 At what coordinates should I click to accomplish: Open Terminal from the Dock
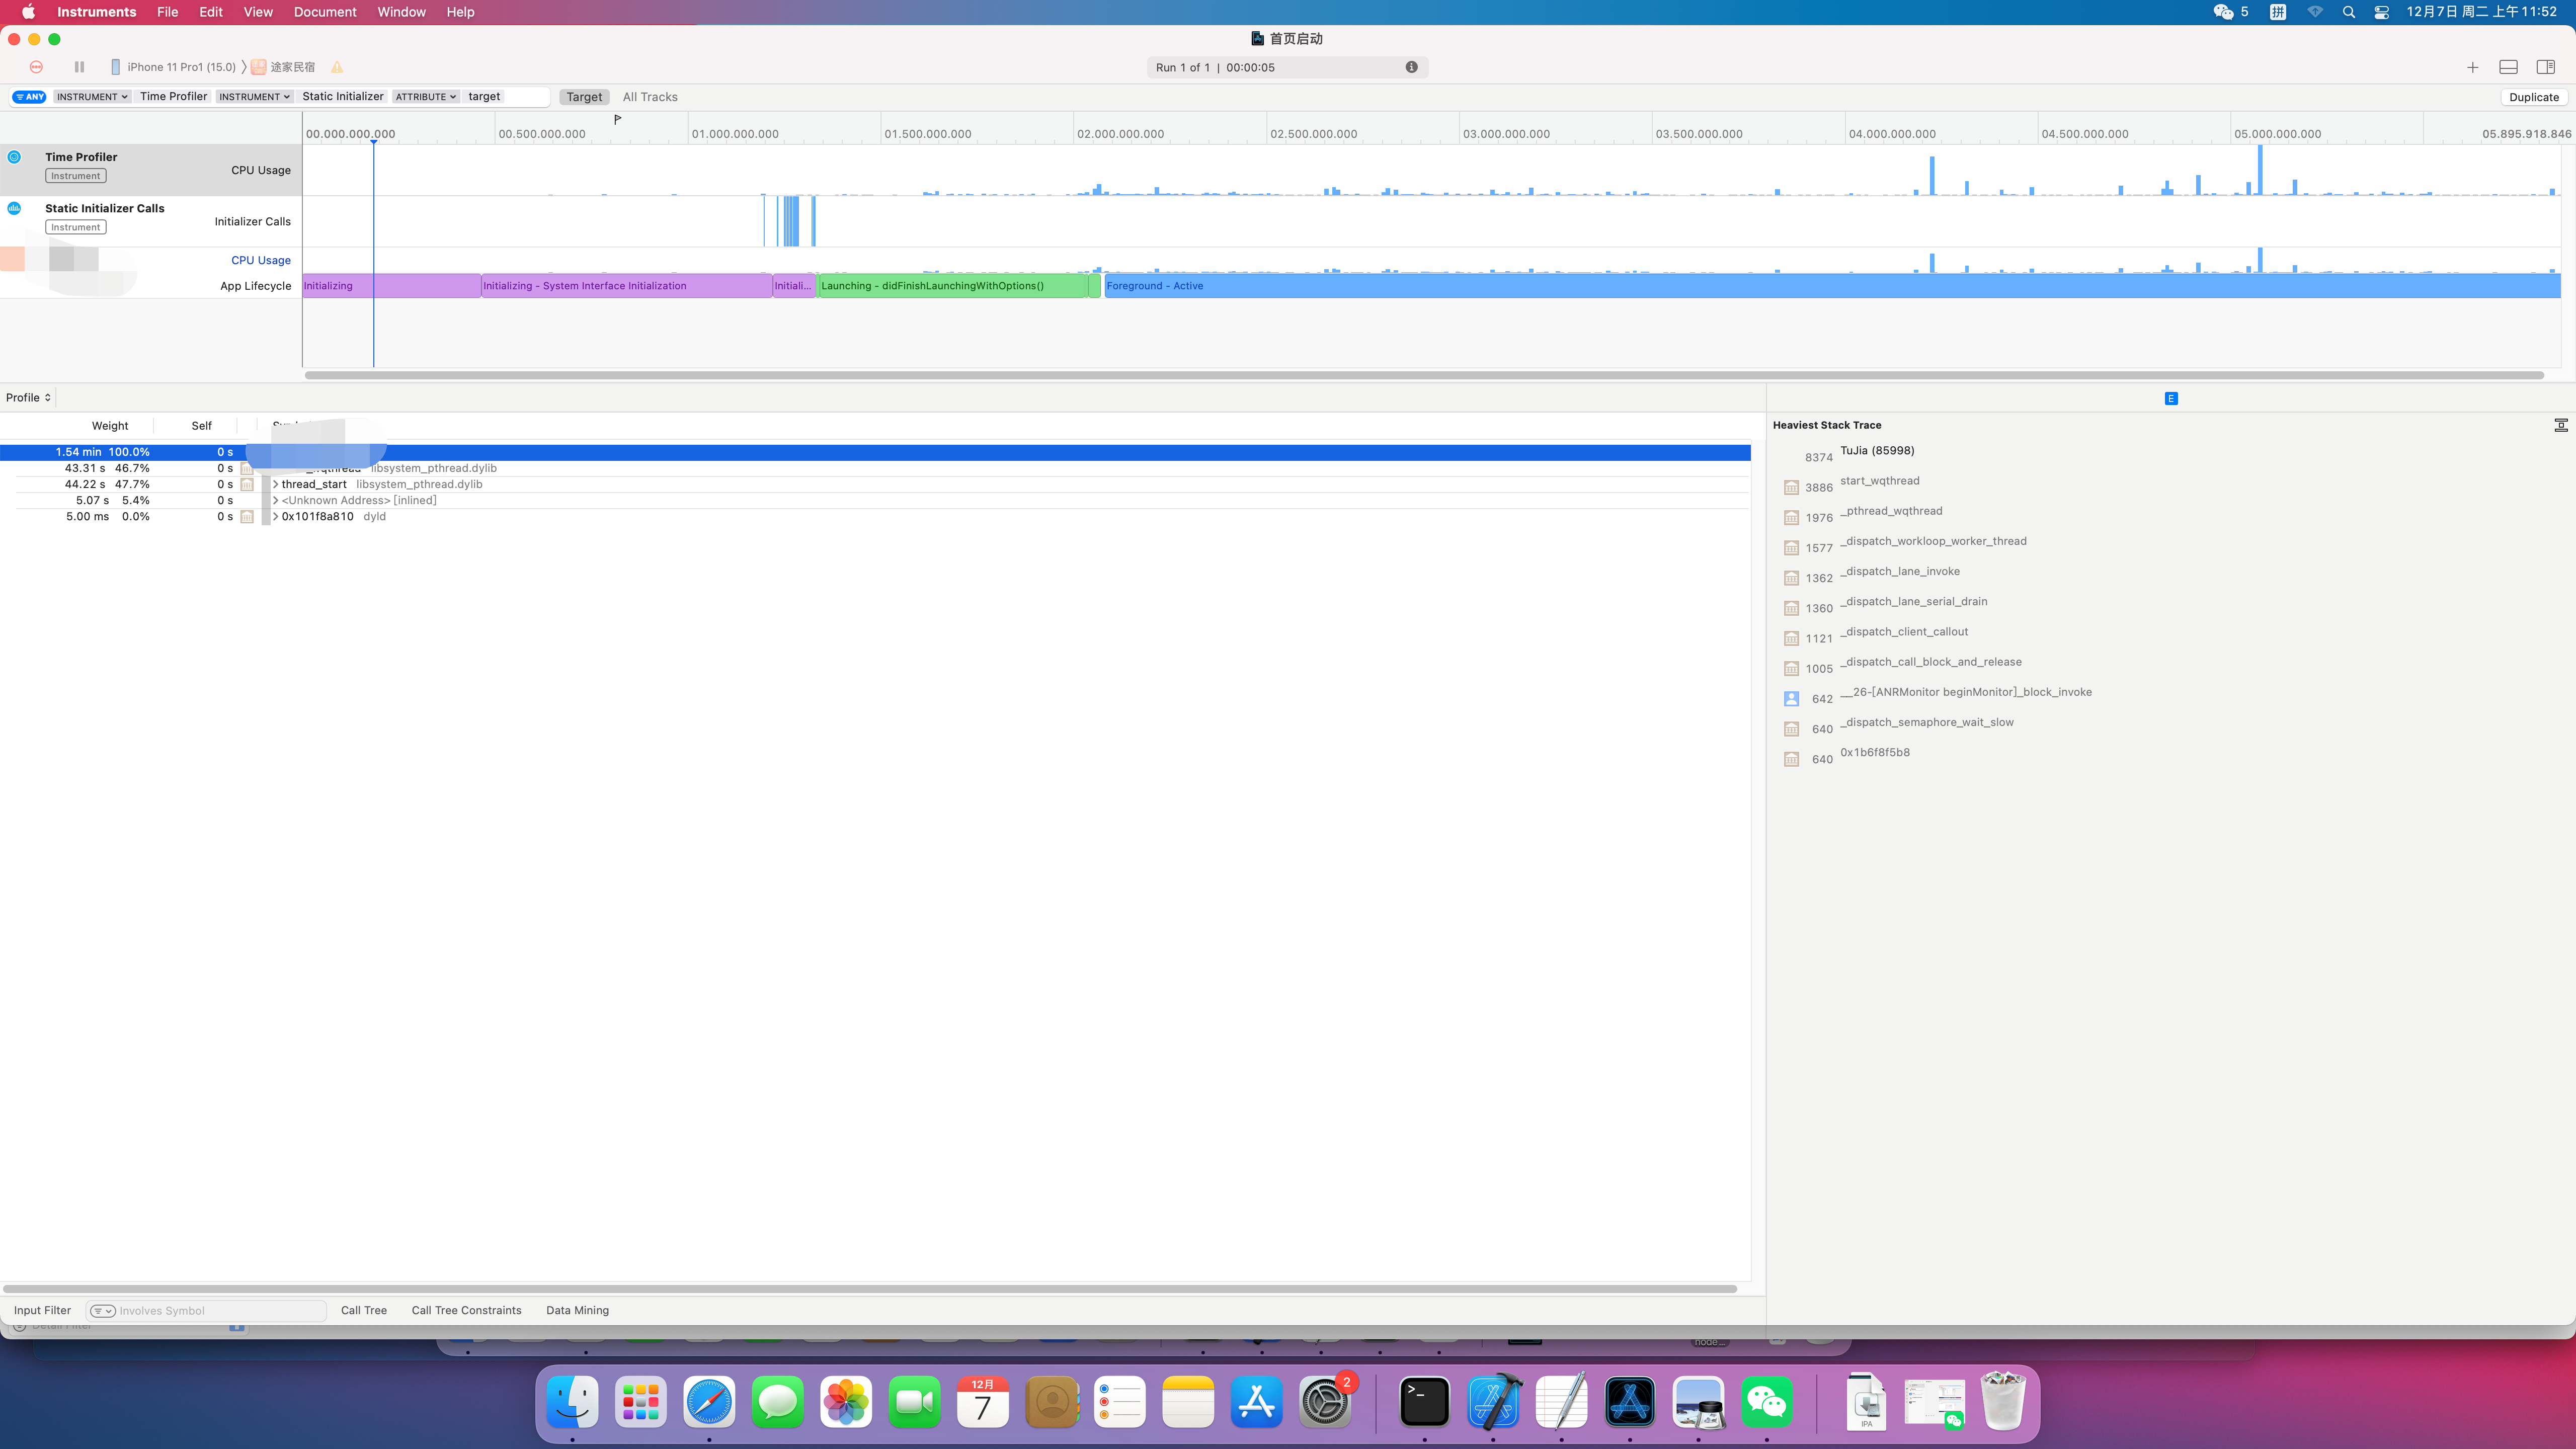coord(1424,1401)
